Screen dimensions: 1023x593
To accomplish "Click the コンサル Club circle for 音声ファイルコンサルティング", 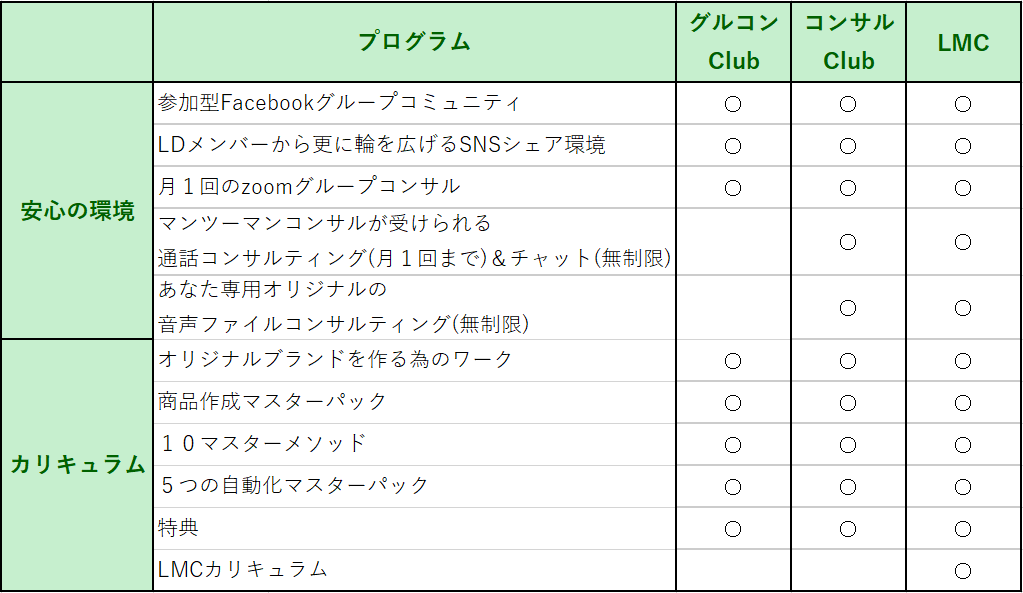I will [x=848, y=308].
